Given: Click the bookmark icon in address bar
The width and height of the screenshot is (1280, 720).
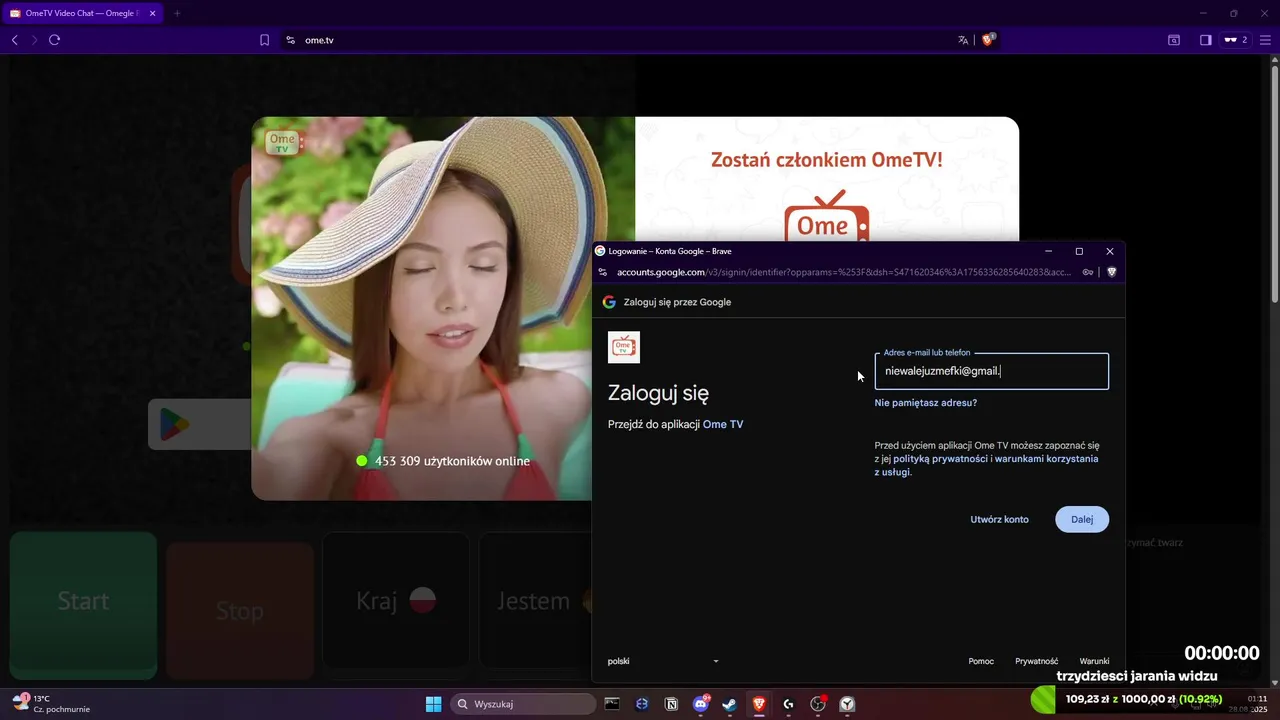Looking at the screenshot, I should (x=264, y=40).
